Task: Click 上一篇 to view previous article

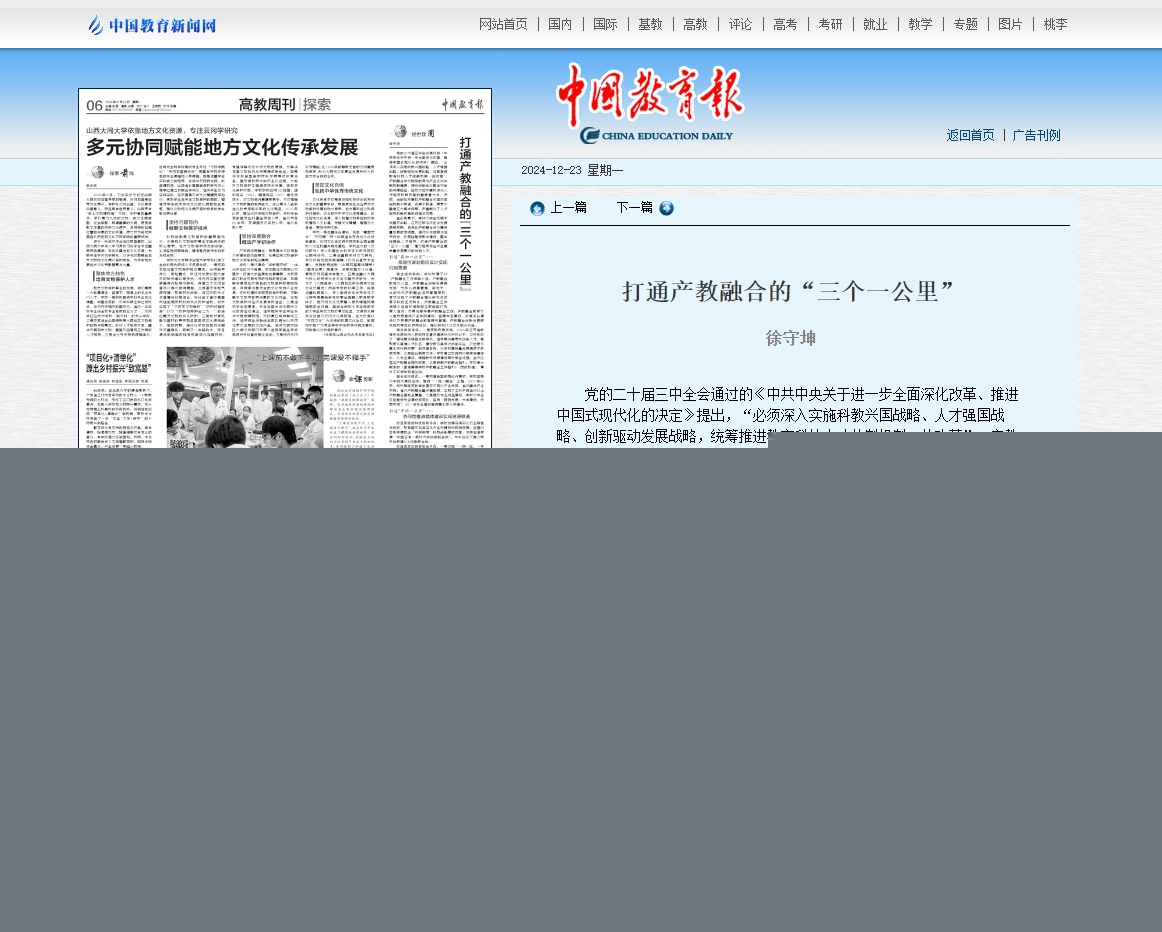Action: coord(568,208)
